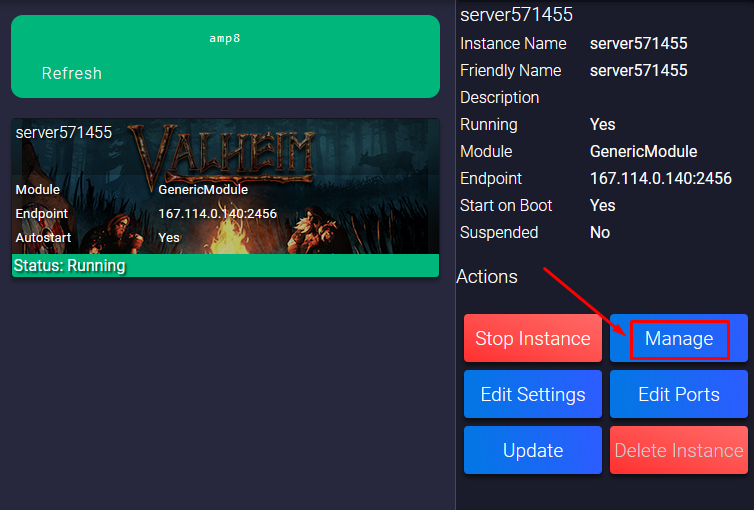Open Edit Settings for the instance

[x=533, y=394]
